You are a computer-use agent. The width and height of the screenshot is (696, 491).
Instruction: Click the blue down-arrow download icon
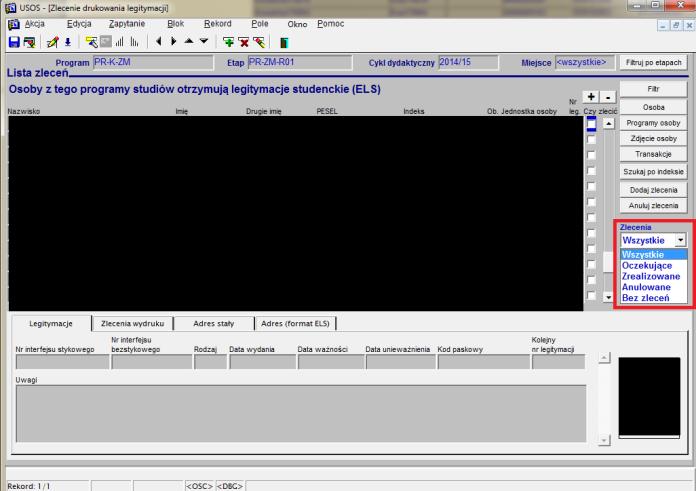coord(68,42)
